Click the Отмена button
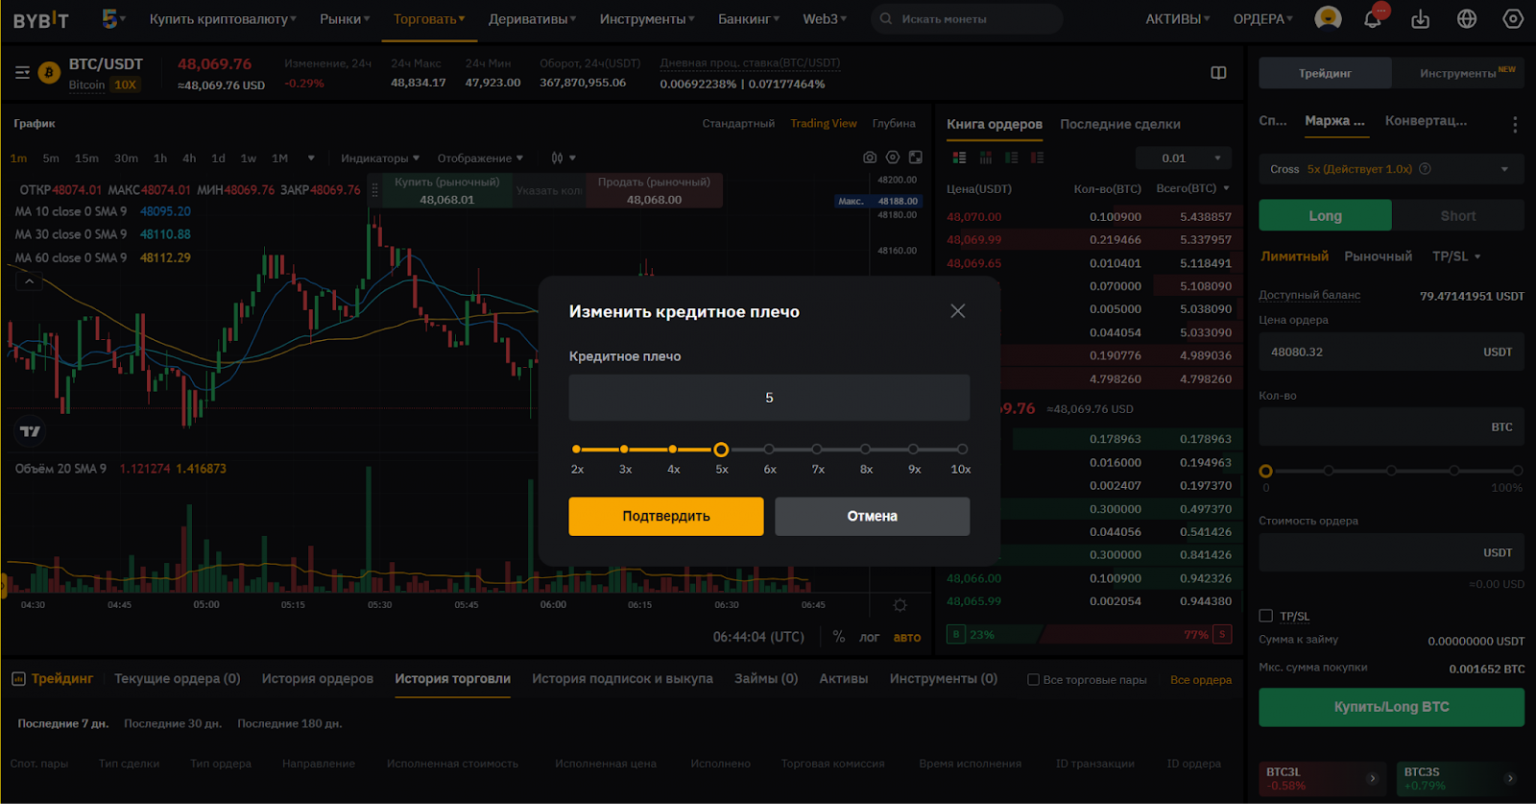 pos(872,516)
